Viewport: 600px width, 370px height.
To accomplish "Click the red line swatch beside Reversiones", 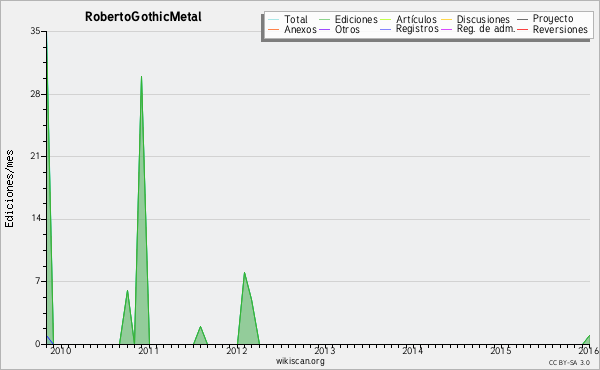I will (523, 29).
